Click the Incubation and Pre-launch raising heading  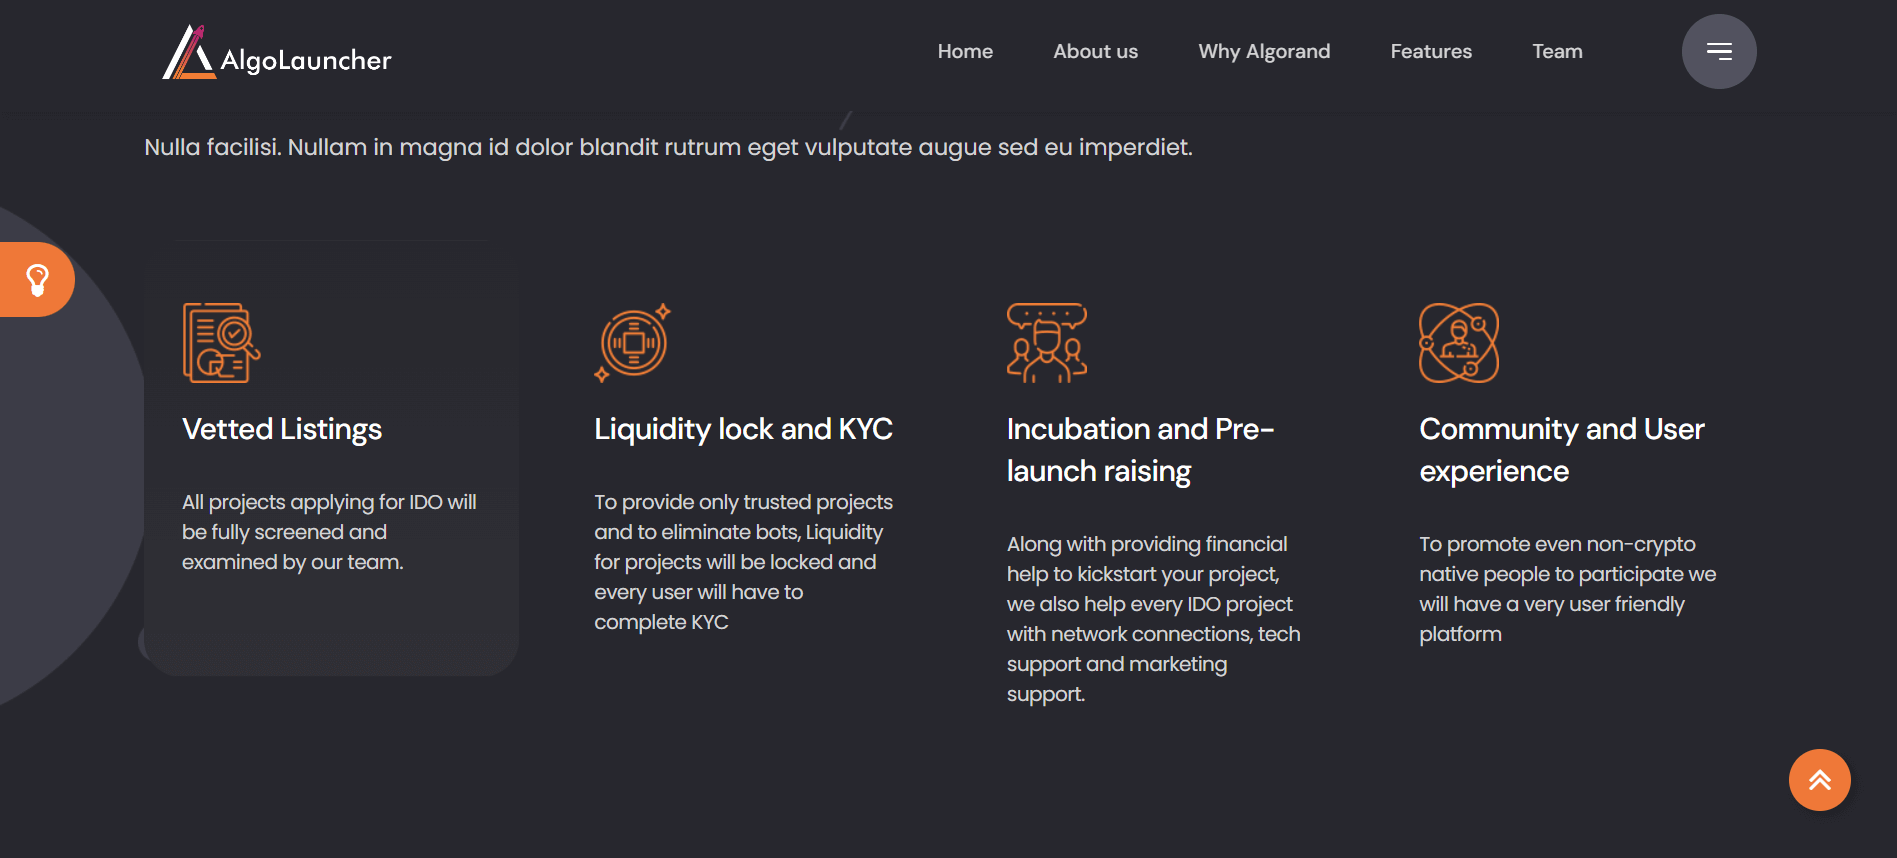pyautogui.click(x=1140, y=450)
